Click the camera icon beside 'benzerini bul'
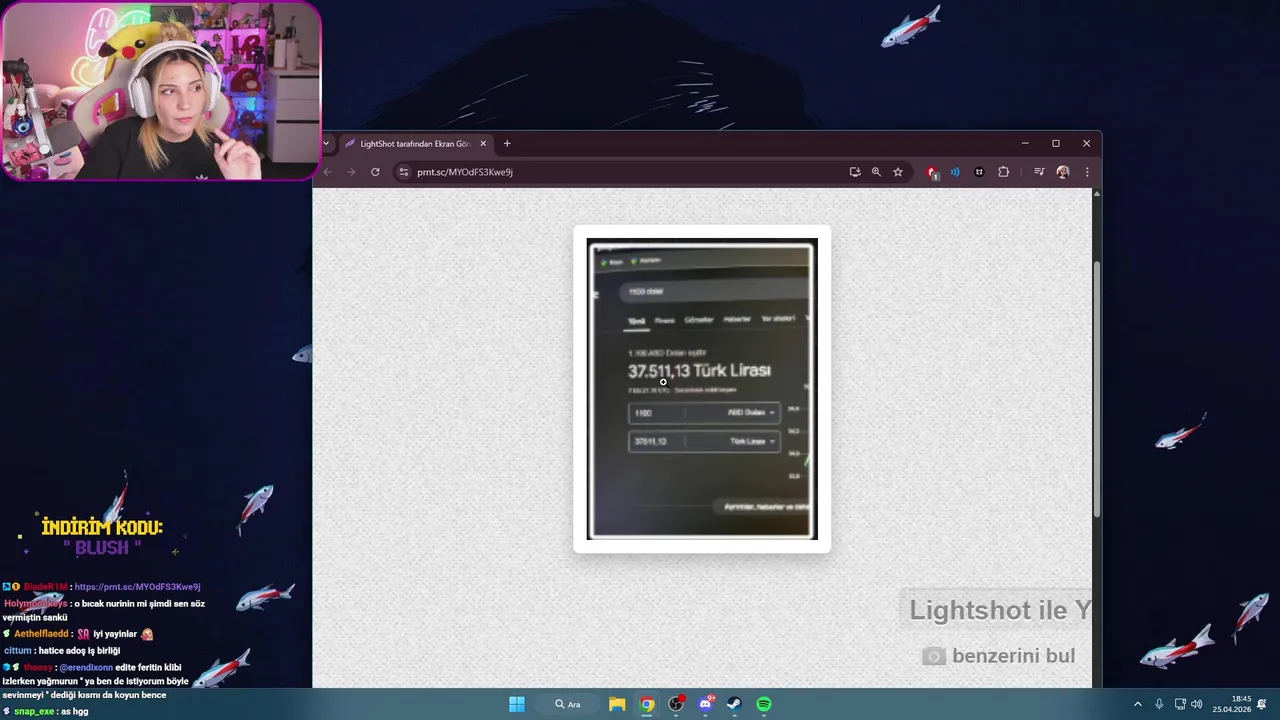 (933, 656)
